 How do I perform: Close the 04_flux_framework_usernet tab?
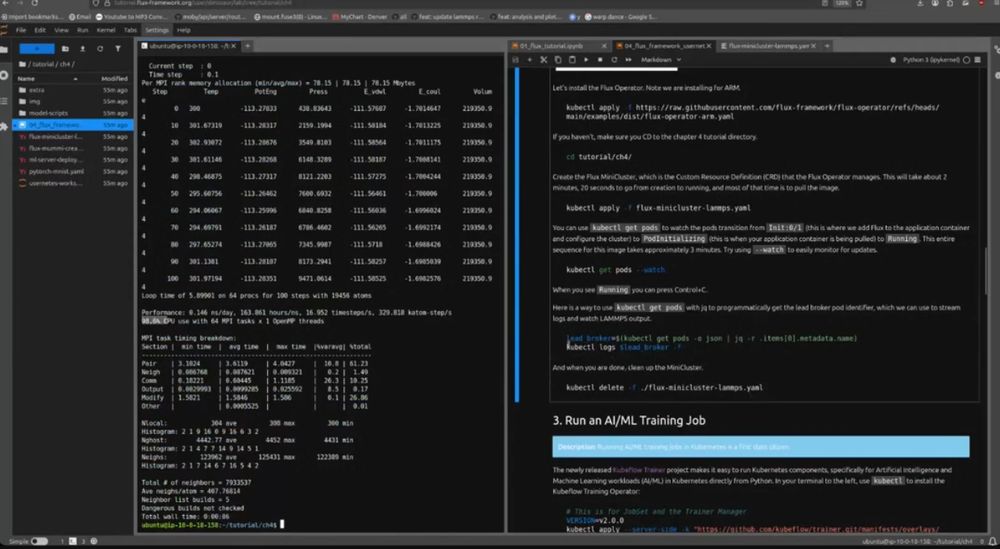click(708, 46)
